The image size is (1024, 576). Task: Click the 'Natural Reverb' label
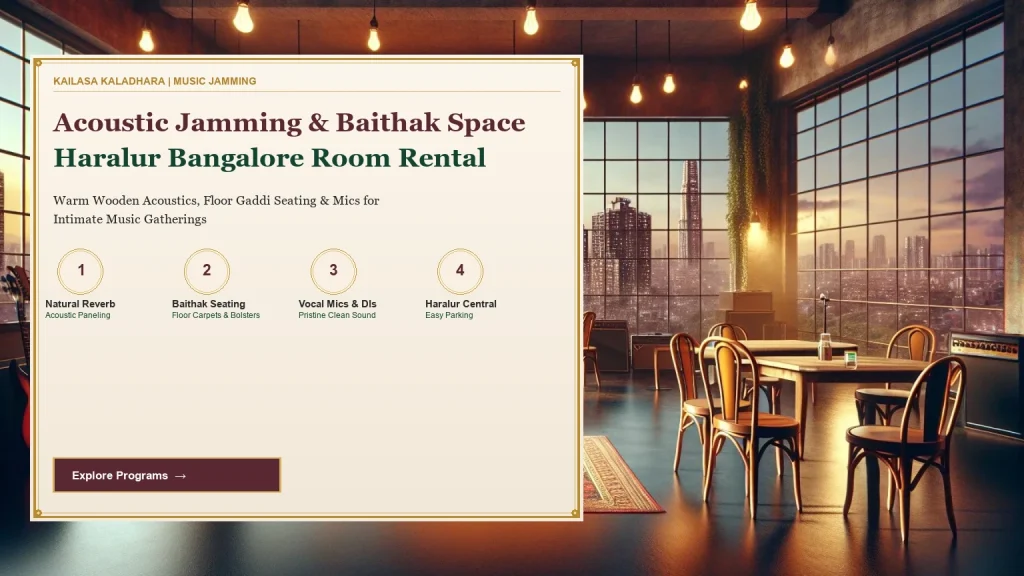(x=80, y=304)
